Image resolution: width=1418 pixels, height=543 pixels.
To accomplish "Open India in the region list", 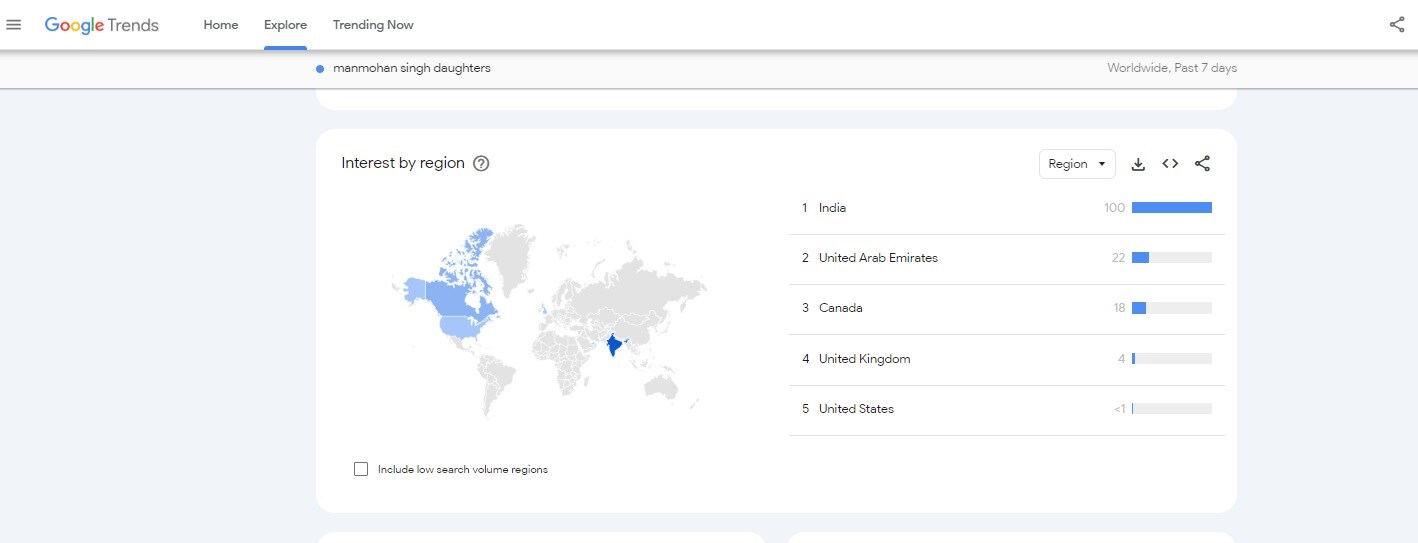I will pos(832,208).
